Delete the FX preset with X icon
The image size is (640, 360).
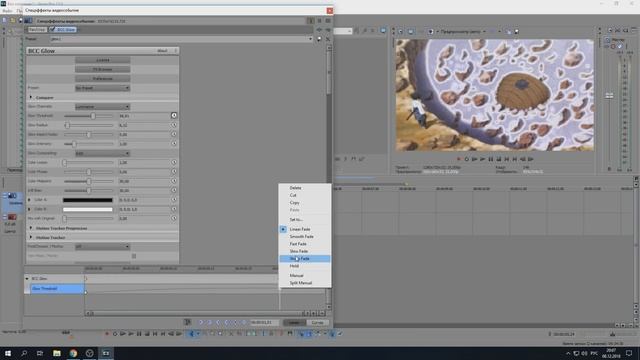point(328,39)
